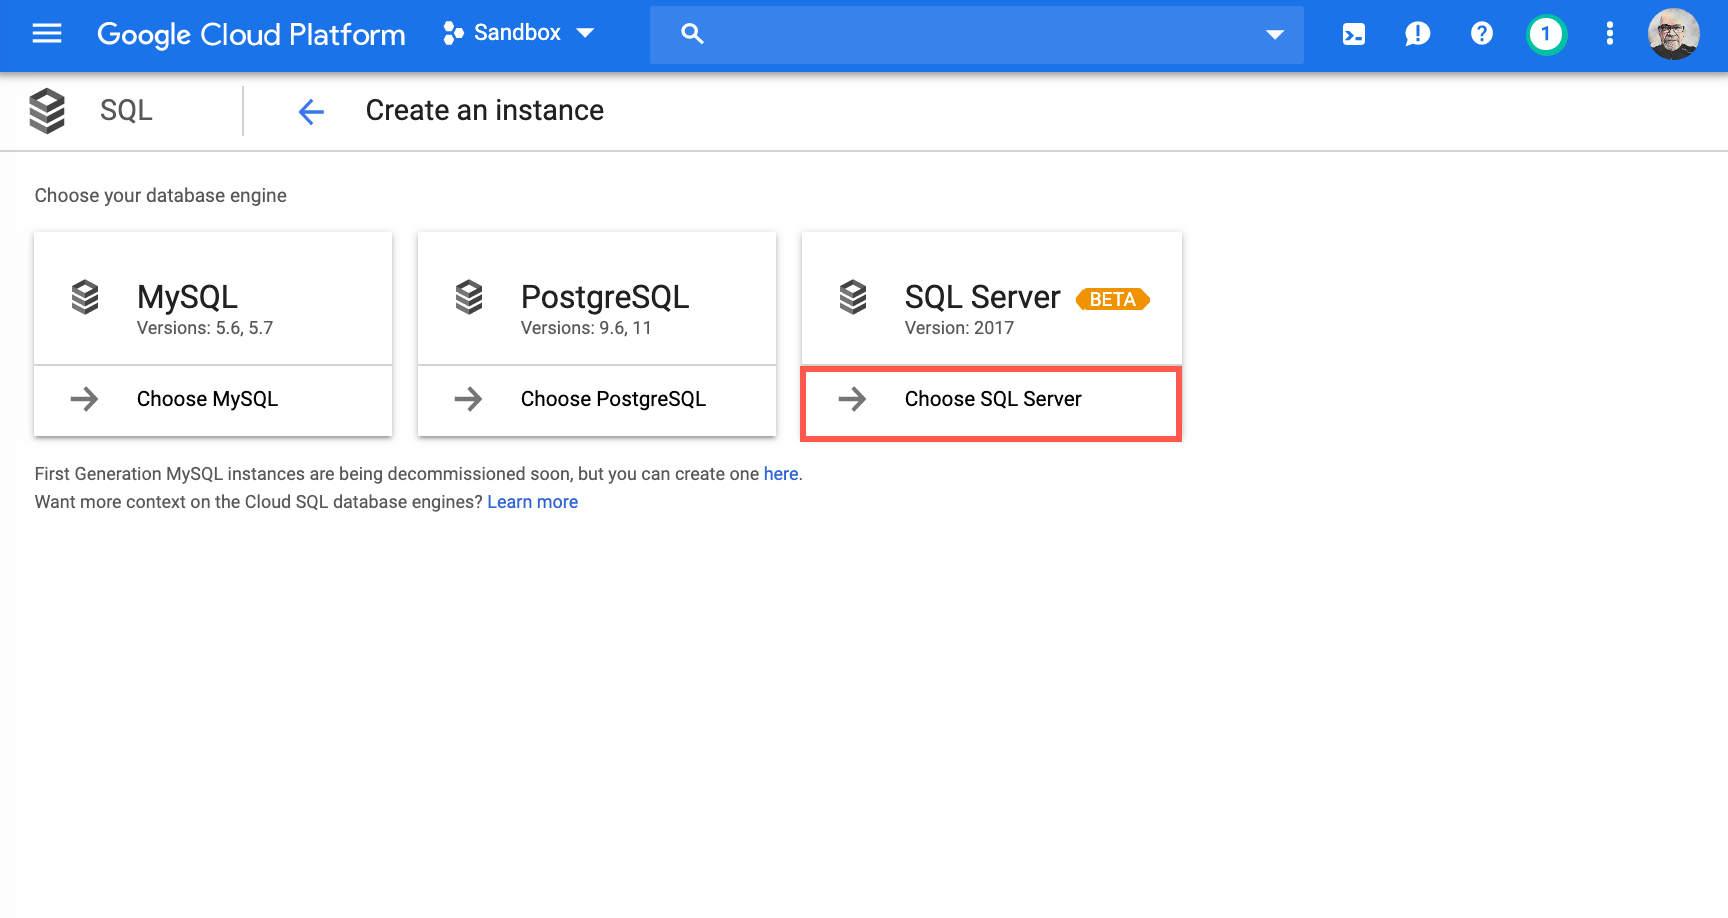Image resolution: width=1728 pixels, height=918 pixels.
Task: Open the three-dot settings menu
Action: [x=1609, y=34]
